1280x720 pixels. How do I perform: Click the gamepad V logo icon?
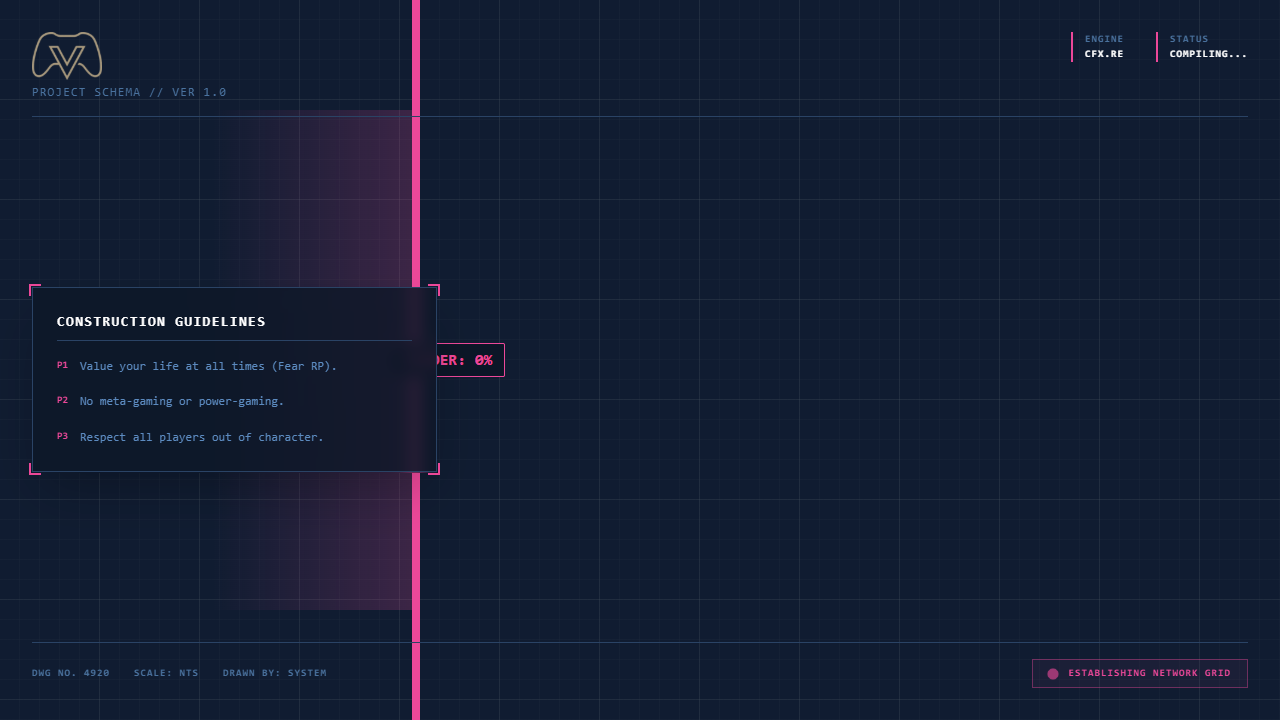67,55
